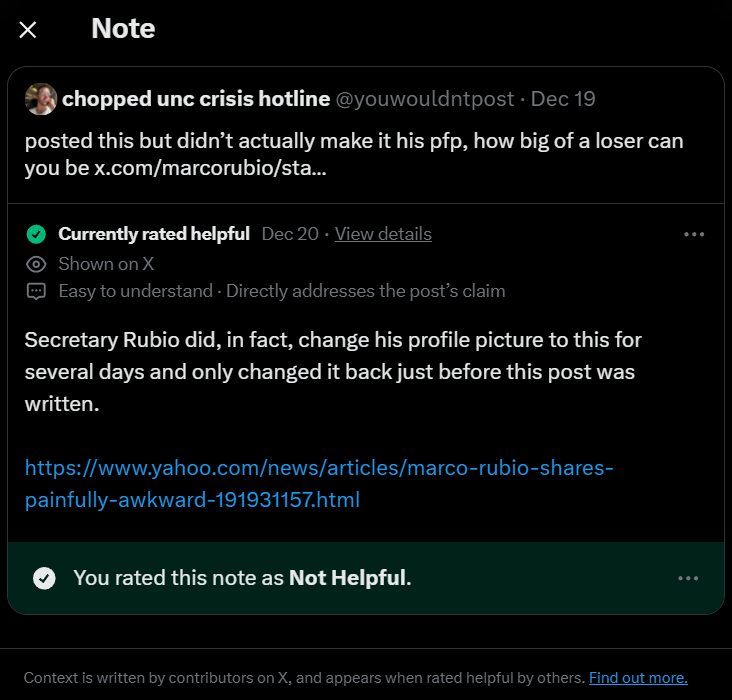Screen dimensions: 732x700
Task: Open the Find out more link
Action: (638, 678)
